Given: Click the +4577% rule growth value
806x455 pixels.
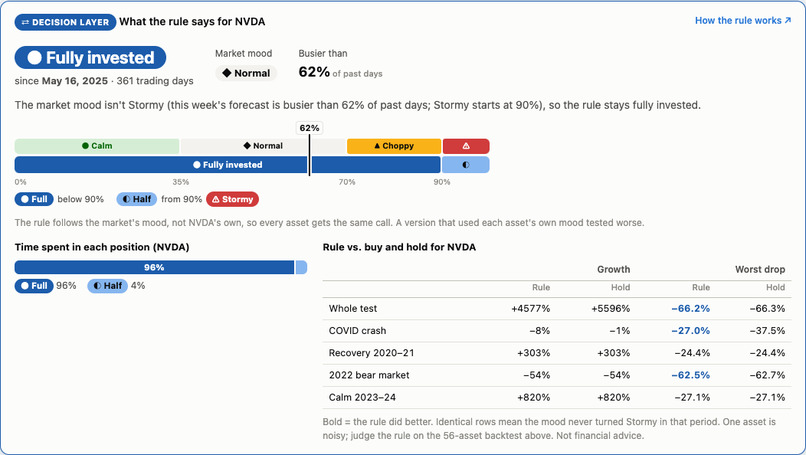Looking at the screenshot, I should click(530, 308).
